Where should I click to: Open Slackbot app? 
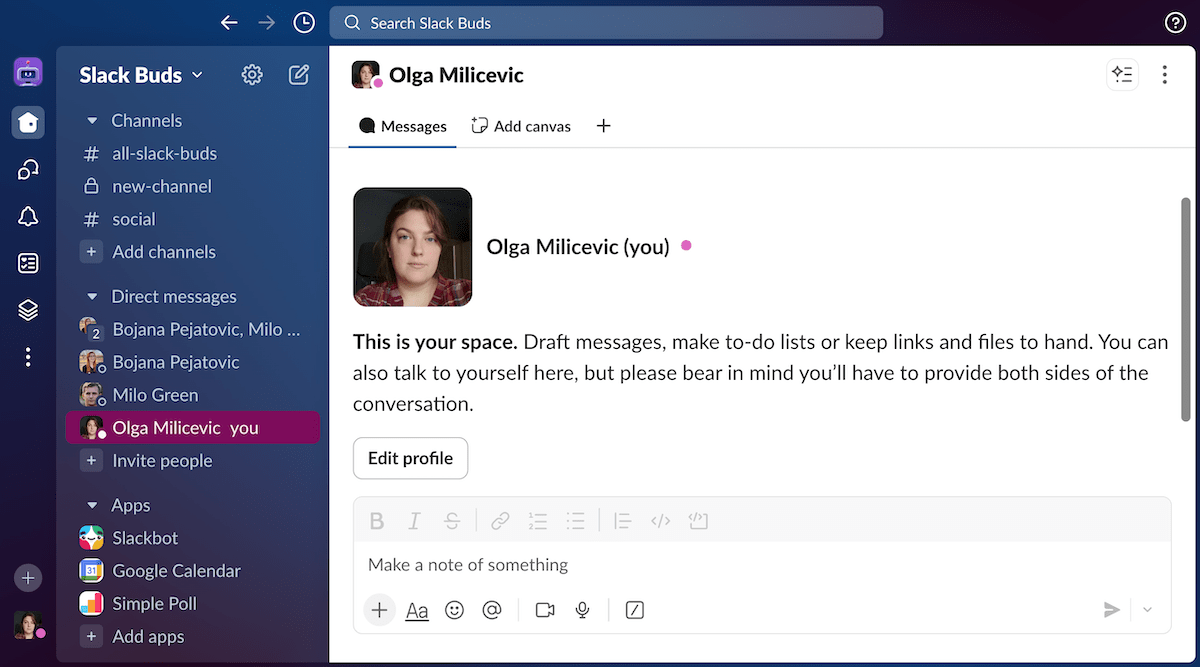click(x=192, y=538)
